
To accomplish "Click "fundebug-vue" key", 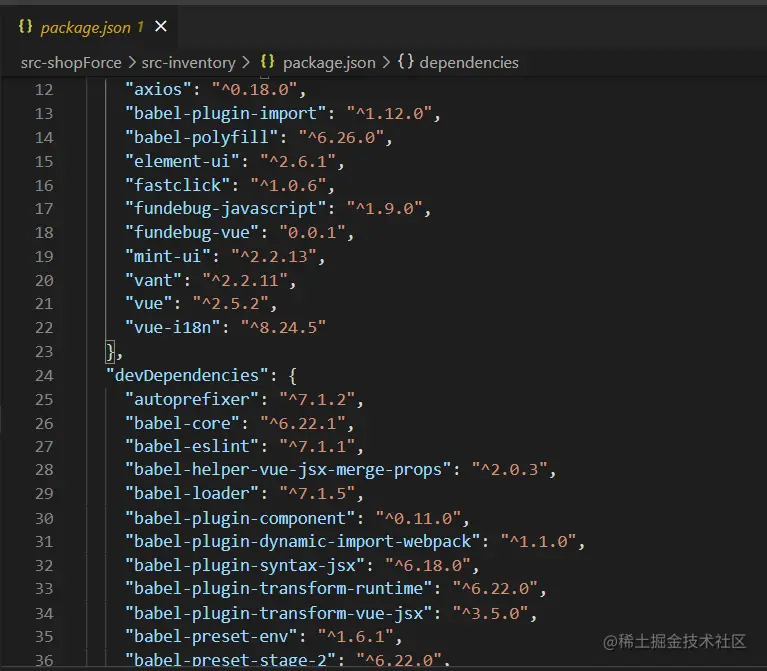I will click(x=192, y=232).
